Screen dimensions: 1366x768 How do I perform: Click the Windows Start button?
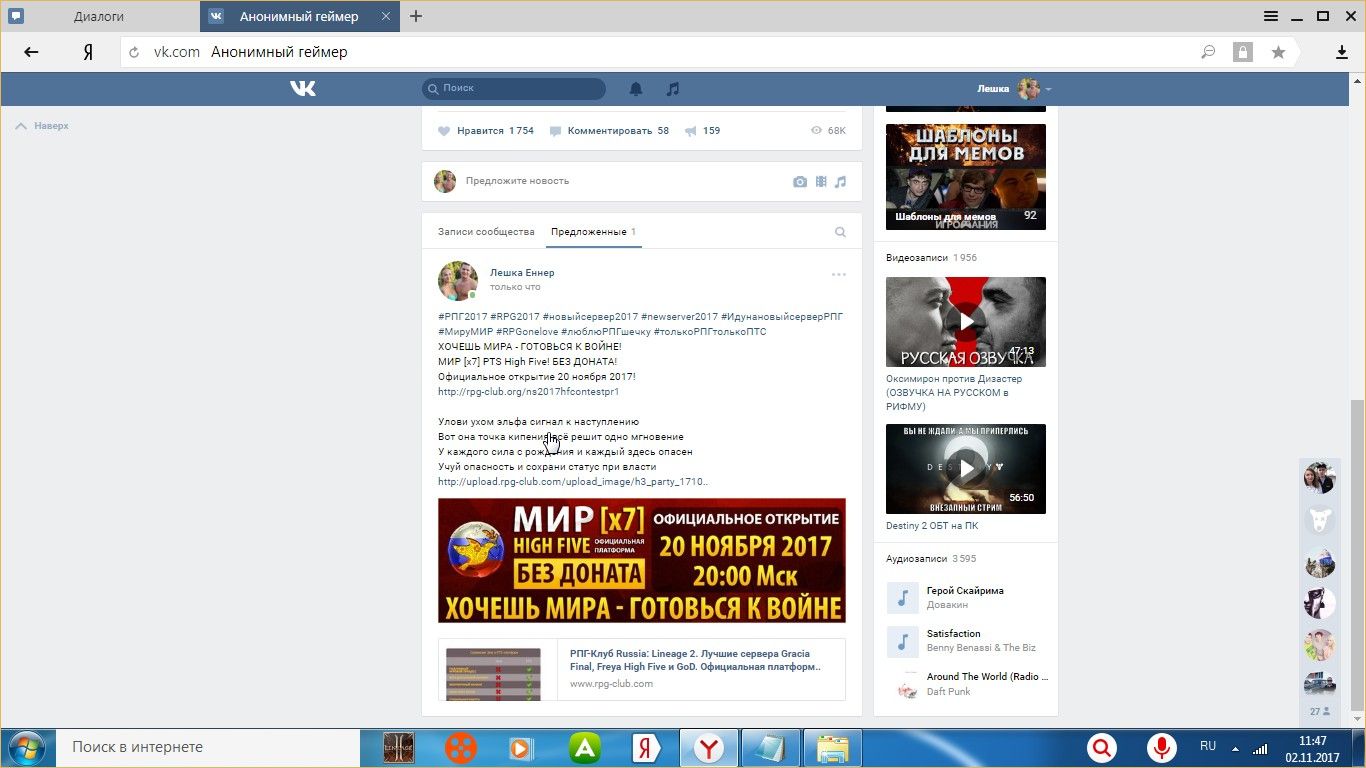[x=25, y=748]
